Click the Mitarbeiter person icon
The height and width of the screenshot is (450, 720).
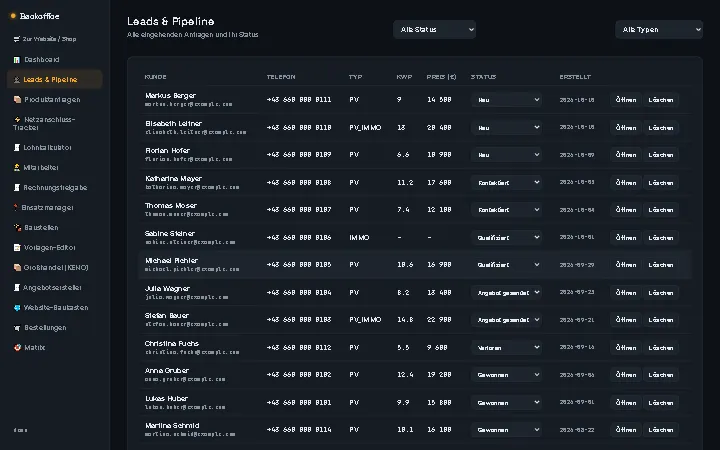tap(17, 168)
